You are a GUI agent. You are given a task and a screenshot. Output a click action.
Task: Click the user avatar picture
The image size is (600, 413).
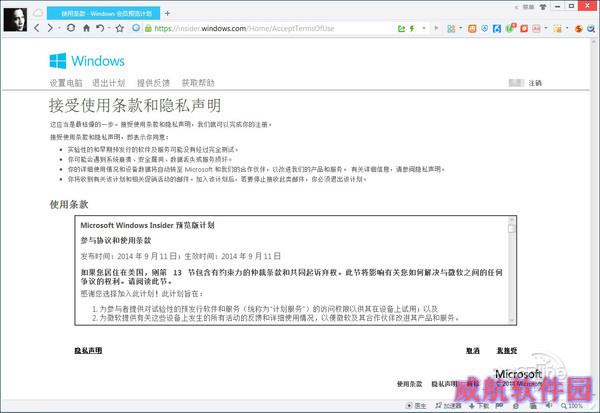point(15,20)
